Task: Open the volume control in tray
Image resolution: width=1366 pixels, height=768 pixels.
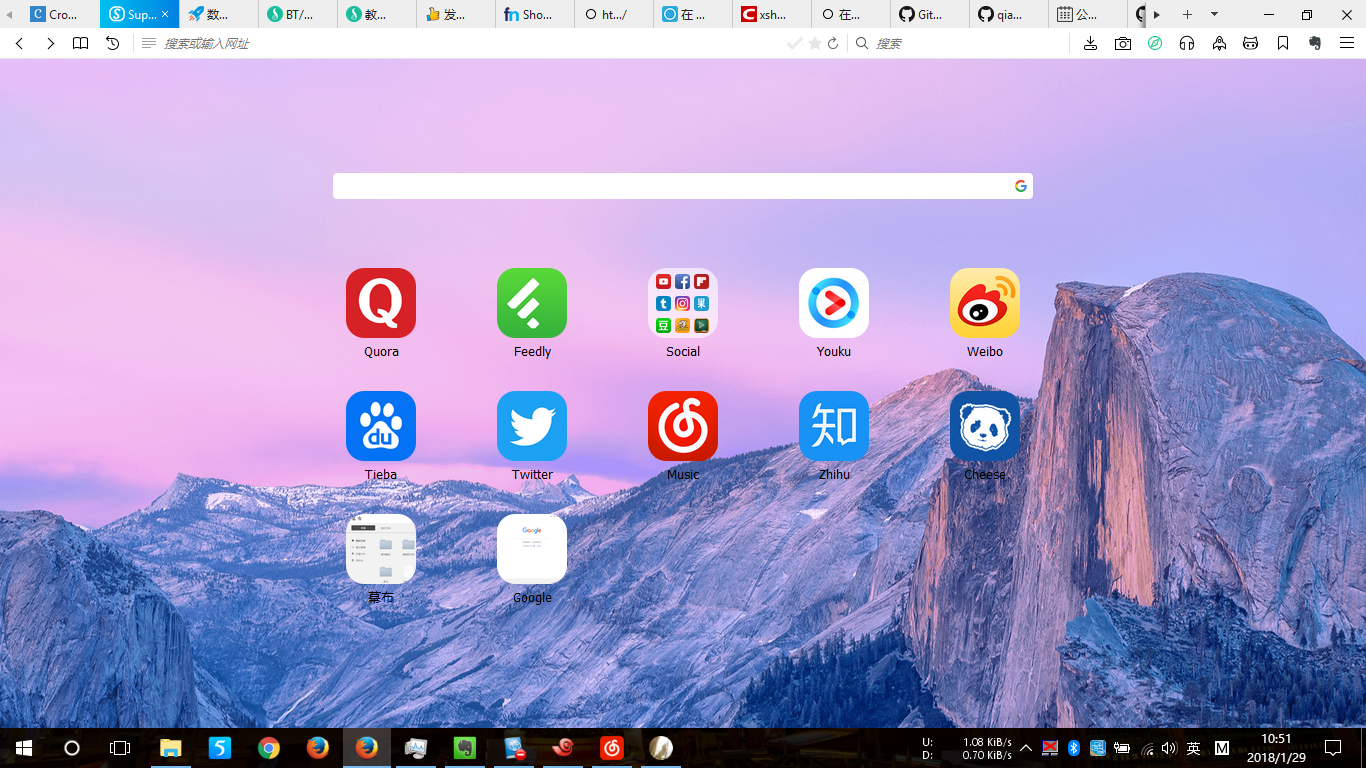Action: [1169, 748]
